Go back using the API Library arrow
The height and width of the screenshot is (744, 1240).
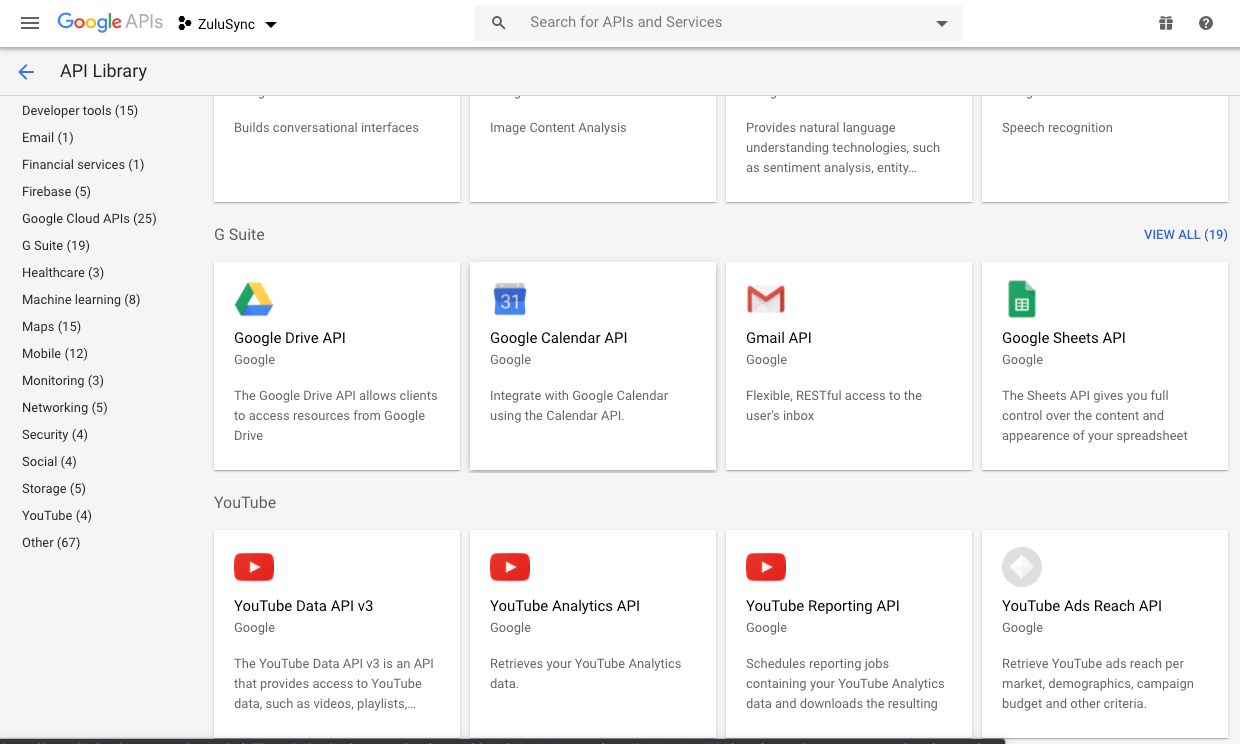point(26,72)
